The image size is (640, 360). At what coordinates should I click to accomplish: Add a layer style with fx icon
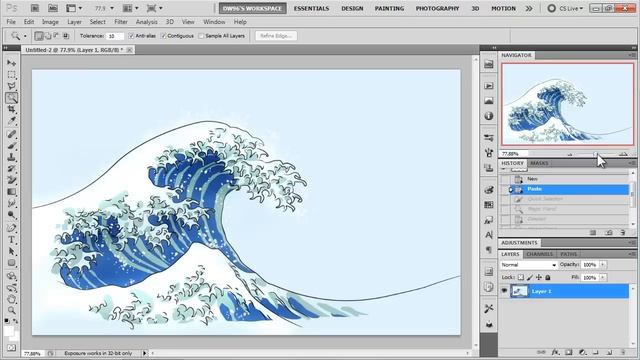tap(555, 352)
